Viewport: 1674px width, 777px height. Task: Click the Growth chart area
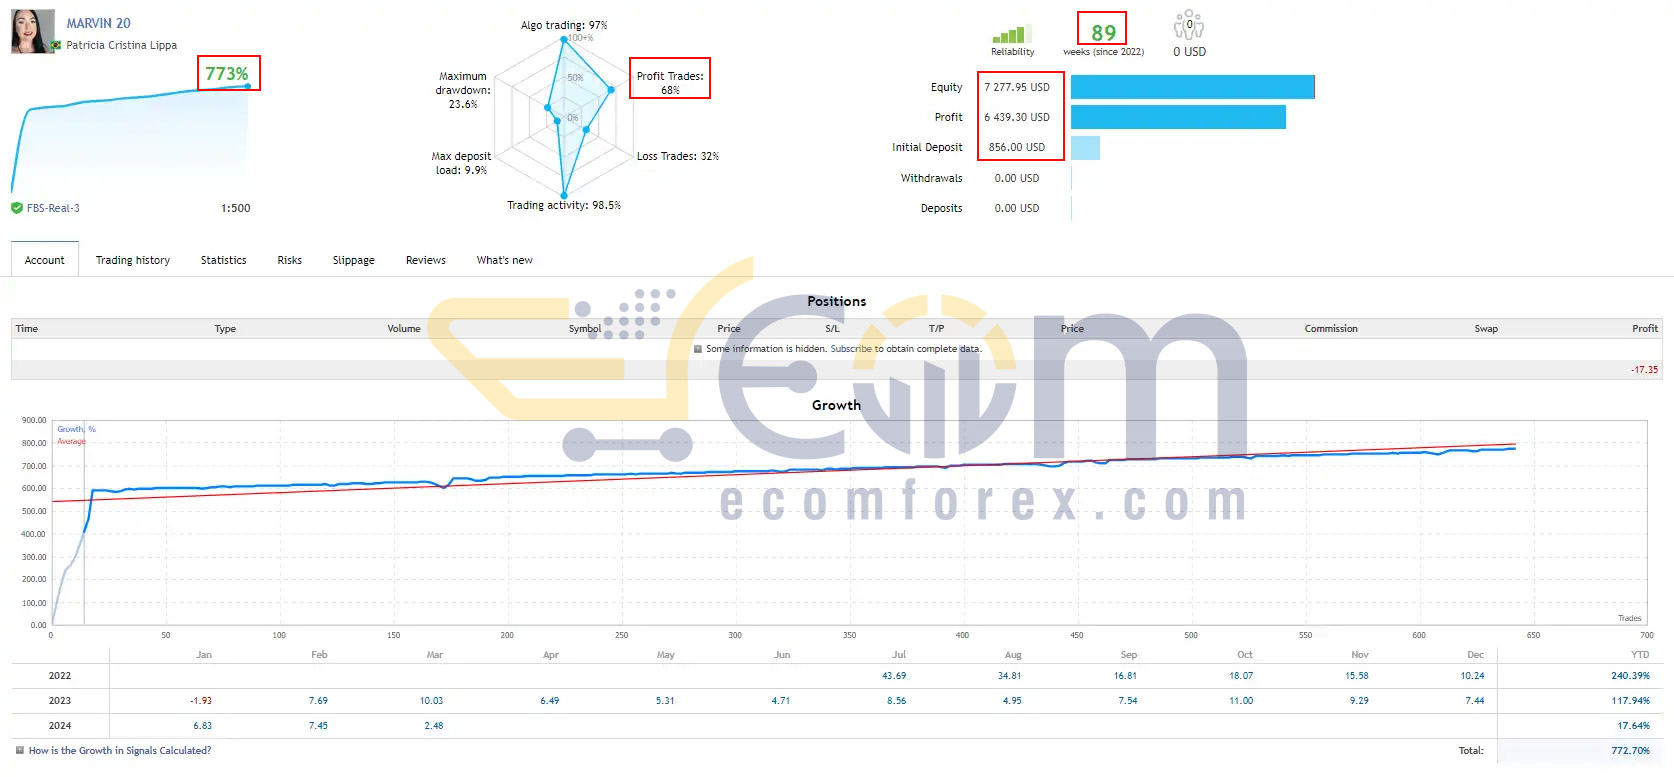click(849, 523)
